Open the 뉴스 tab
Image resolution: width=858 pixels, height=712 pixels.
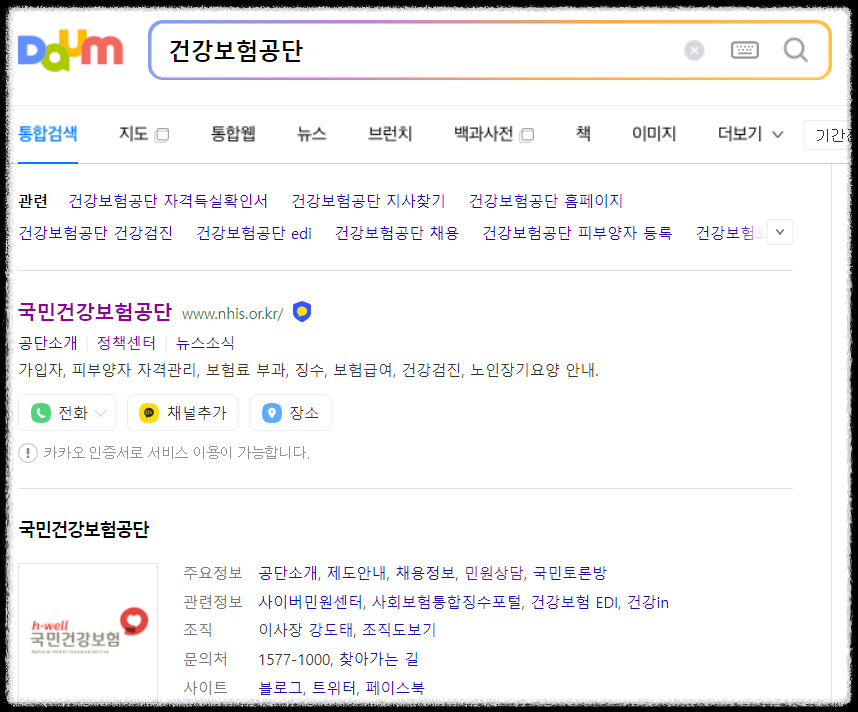(x=311, y=134)
